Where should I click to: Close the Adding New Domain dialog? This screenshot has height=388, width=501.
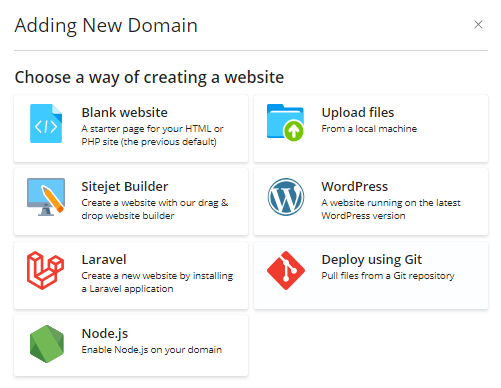[478, 24]
